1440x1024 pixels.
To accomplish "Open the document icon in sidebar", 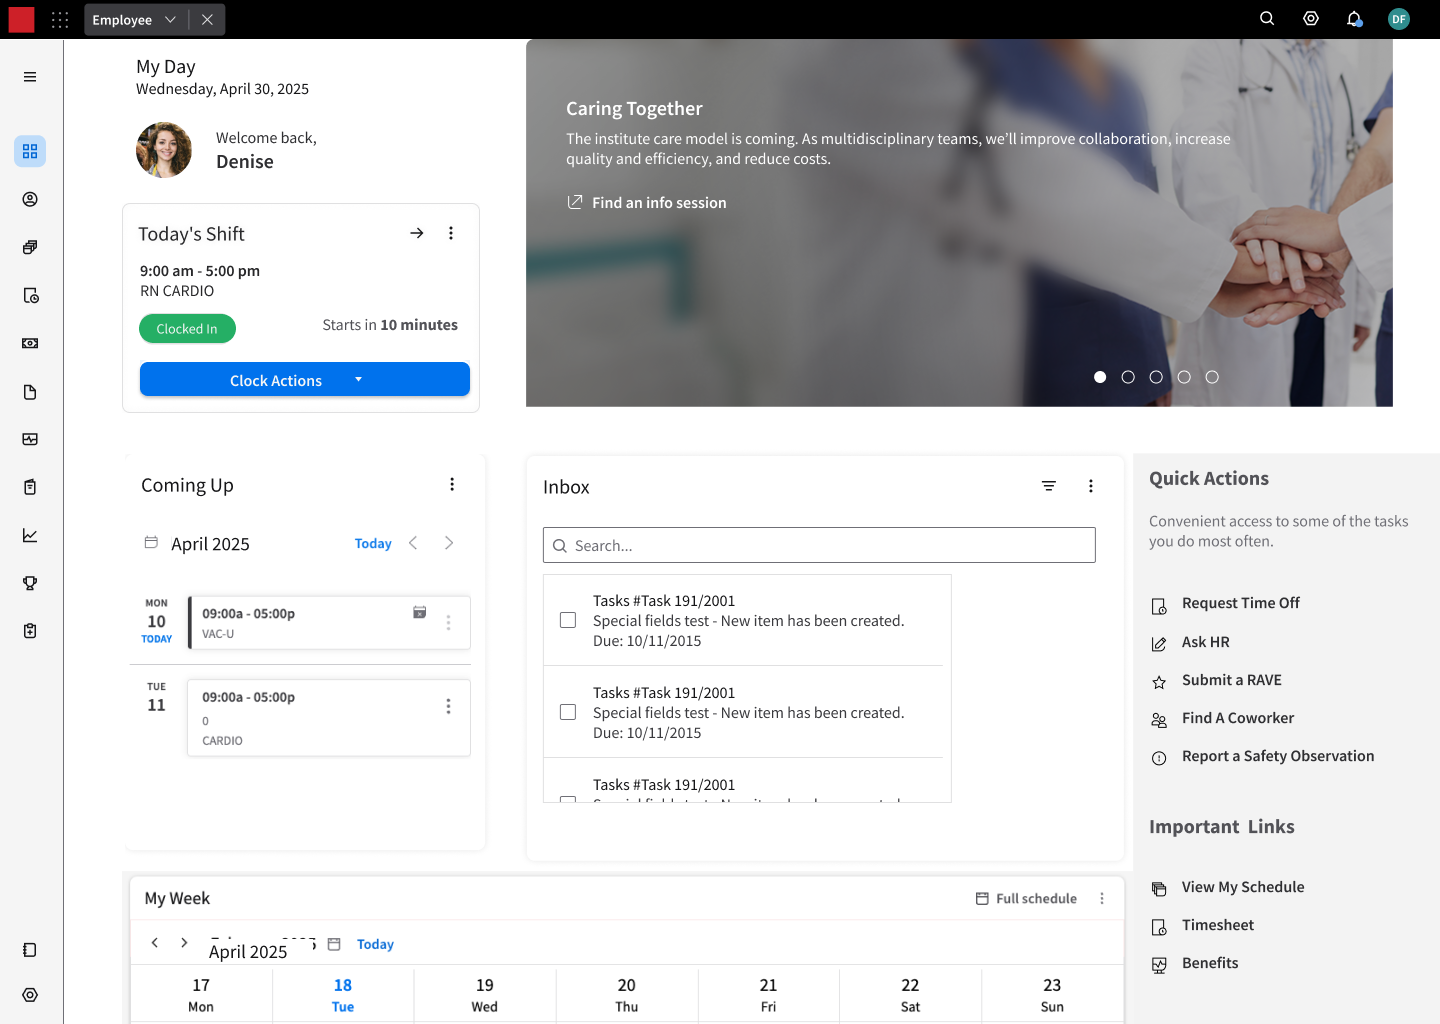I will (x=30, y=391).
